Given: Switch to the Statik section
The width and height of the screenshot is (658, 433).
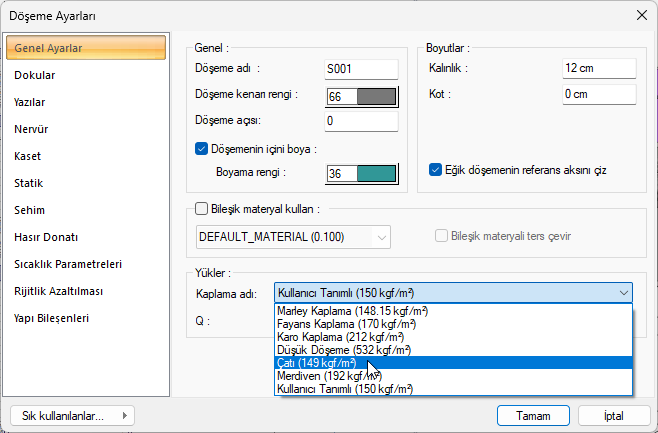Looking at the screenshot, I should [x=29, y=183].
